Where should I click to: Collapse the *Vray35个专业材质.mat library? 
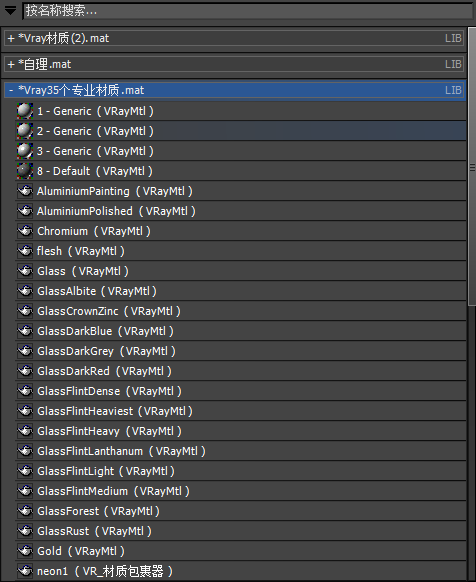click(11, 90)
